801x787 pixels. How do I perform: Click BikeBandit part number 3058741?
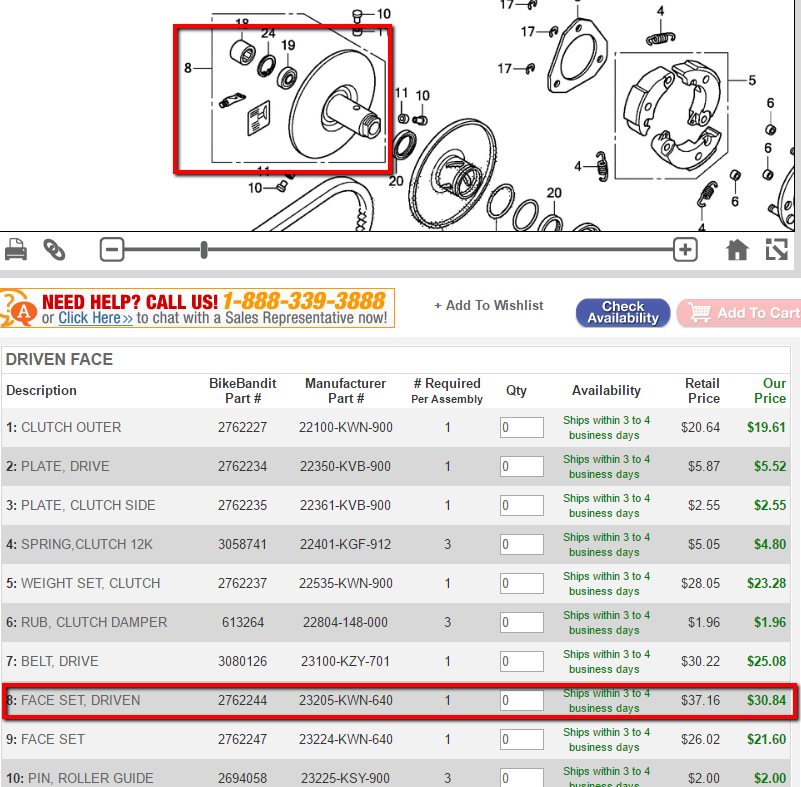tap(243, 544)
